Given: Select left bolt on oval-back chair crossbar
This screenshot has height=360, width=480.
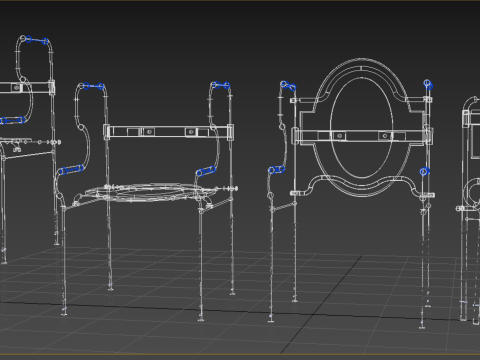Looking at the screenshot, I should (339, 136).
